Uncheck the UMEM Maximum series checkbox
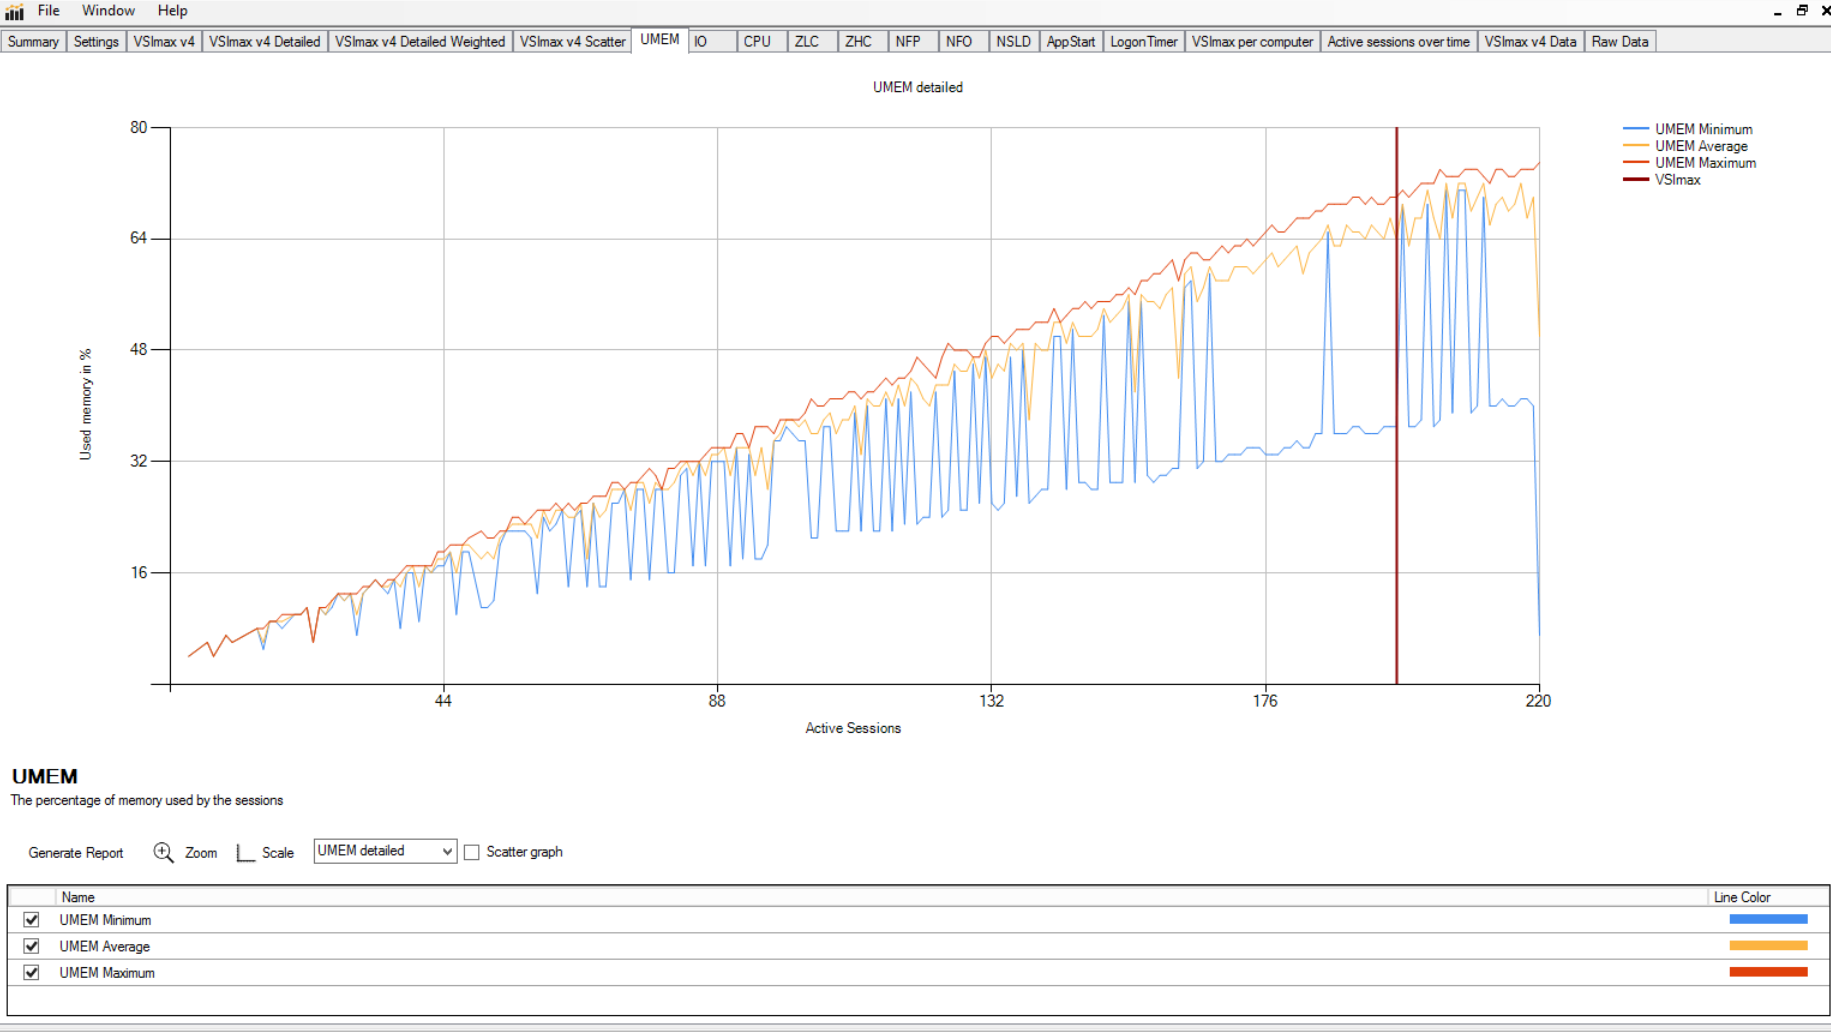Image resolution: width=1831 pixels, height=1033 pixels. click(32, 972)
